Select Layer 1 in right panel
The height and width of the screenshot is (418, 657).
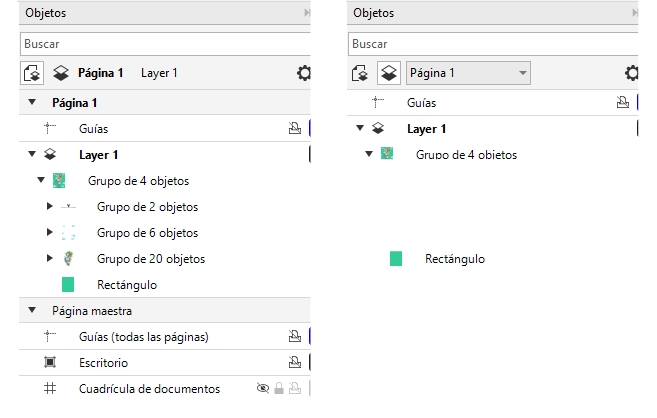click(426, 128)
